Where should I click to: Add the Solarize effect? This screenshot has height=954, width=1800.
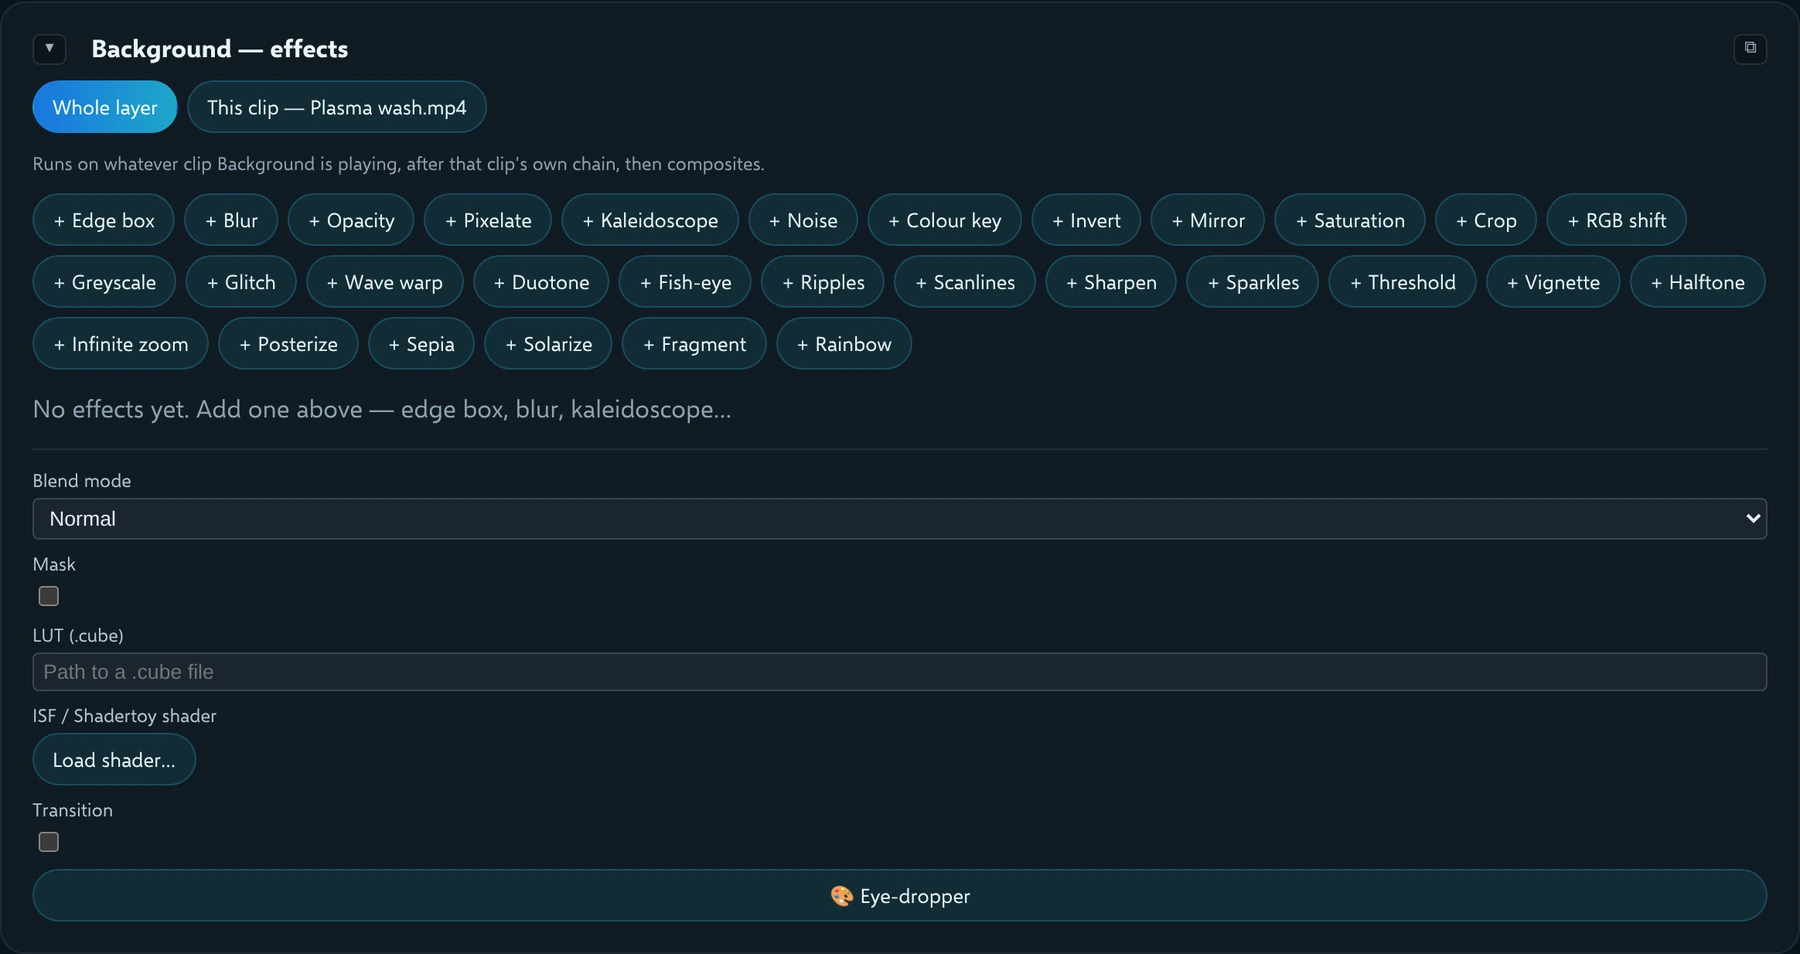click(548, 344)
